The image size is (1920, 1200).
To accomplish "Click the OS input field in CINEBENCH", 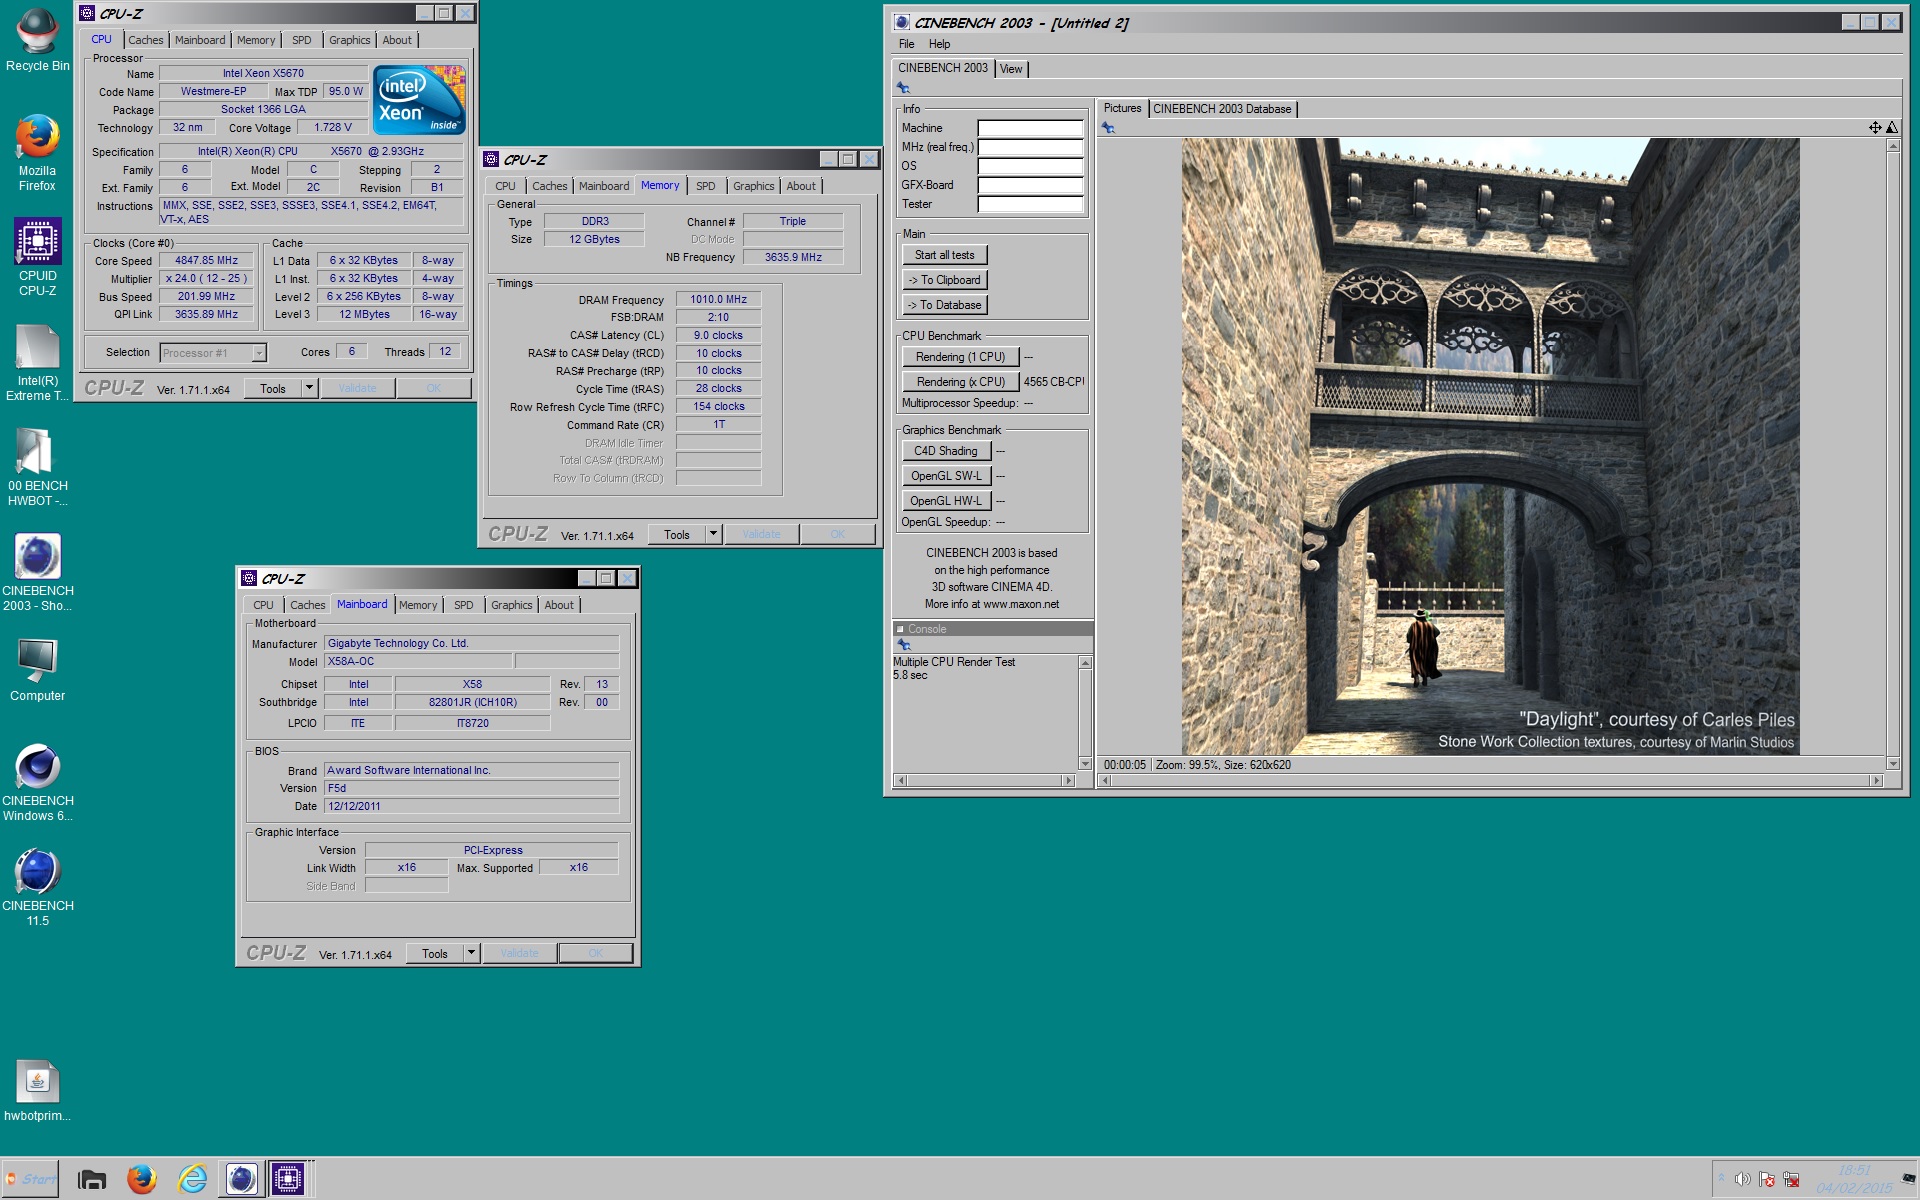I will coord(1030,166).
